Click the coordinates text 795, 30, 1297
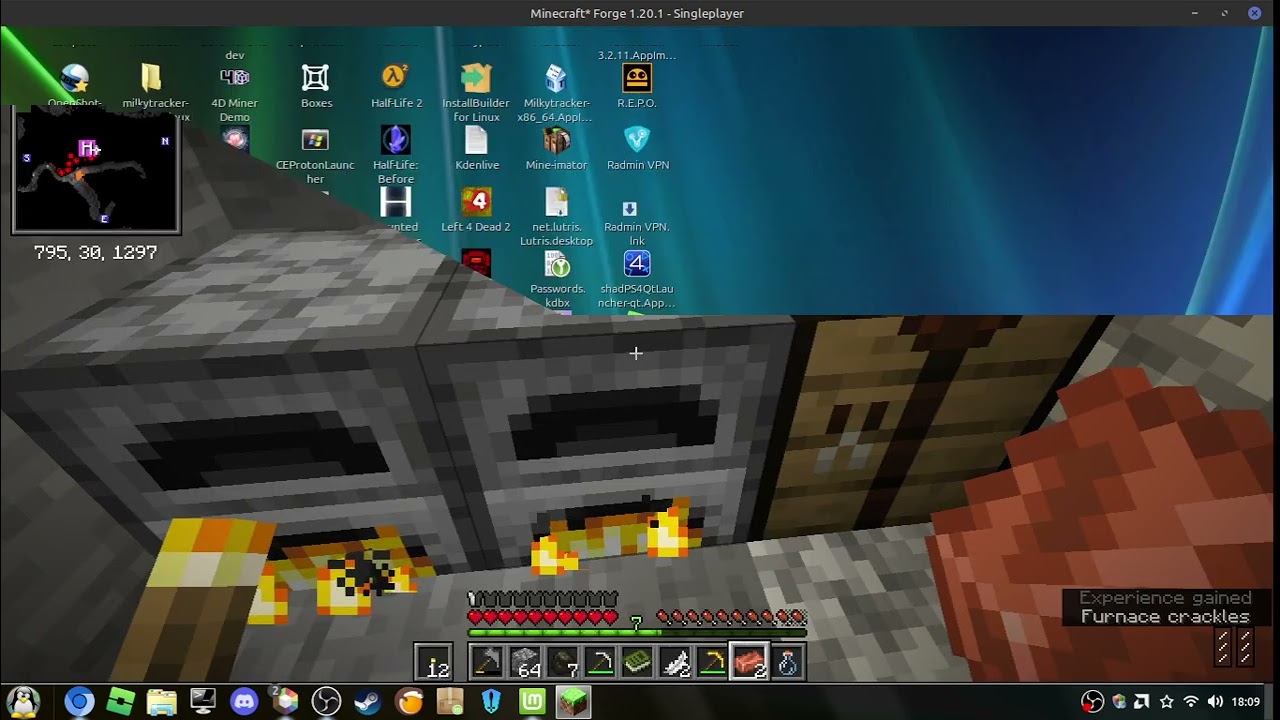Screen dimensions: 1280x720 (x=95, y=253)
